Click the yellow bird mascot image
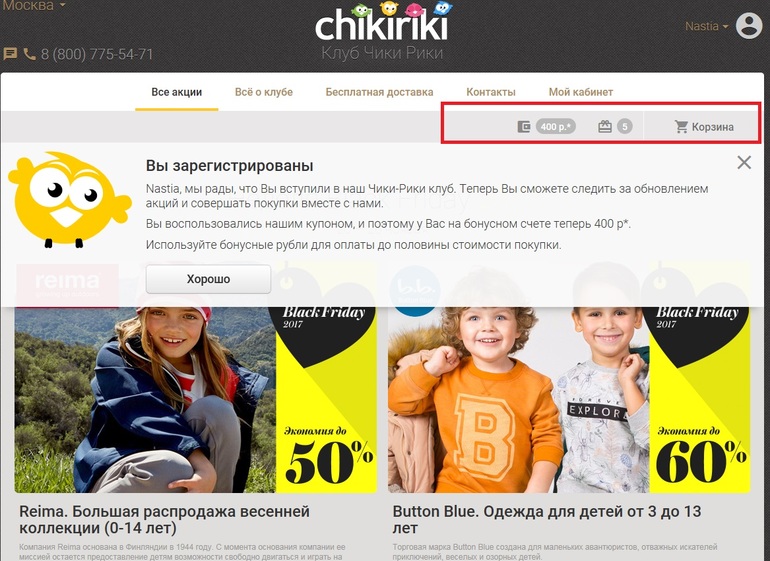The height and width of the screenshot is (561, 770). (x=70, y=199)
